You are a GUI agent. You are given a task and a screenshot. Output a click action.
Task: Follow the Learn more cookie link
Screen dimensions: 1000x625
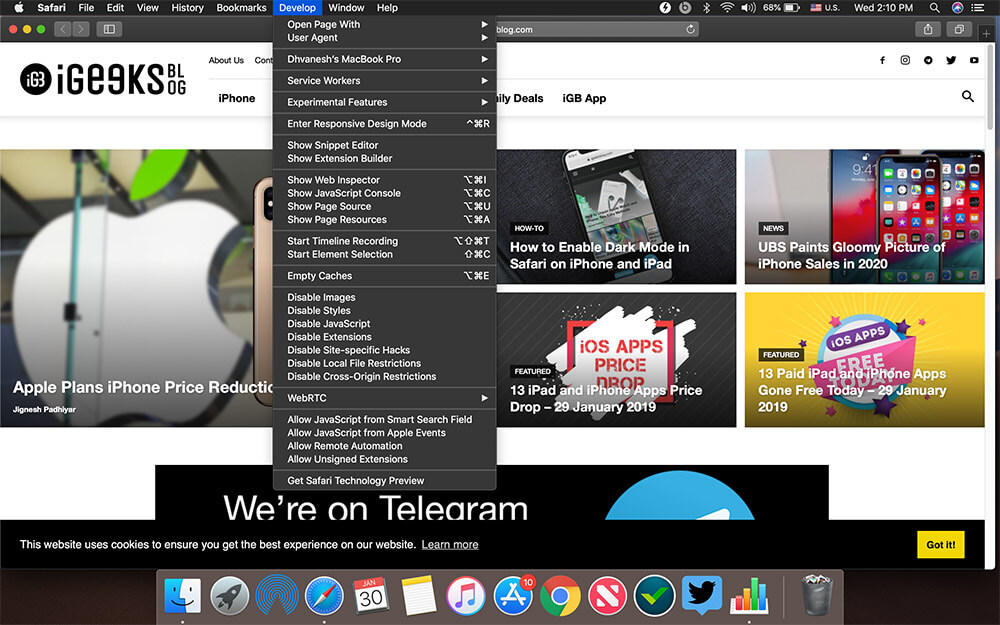click(450, 545)
